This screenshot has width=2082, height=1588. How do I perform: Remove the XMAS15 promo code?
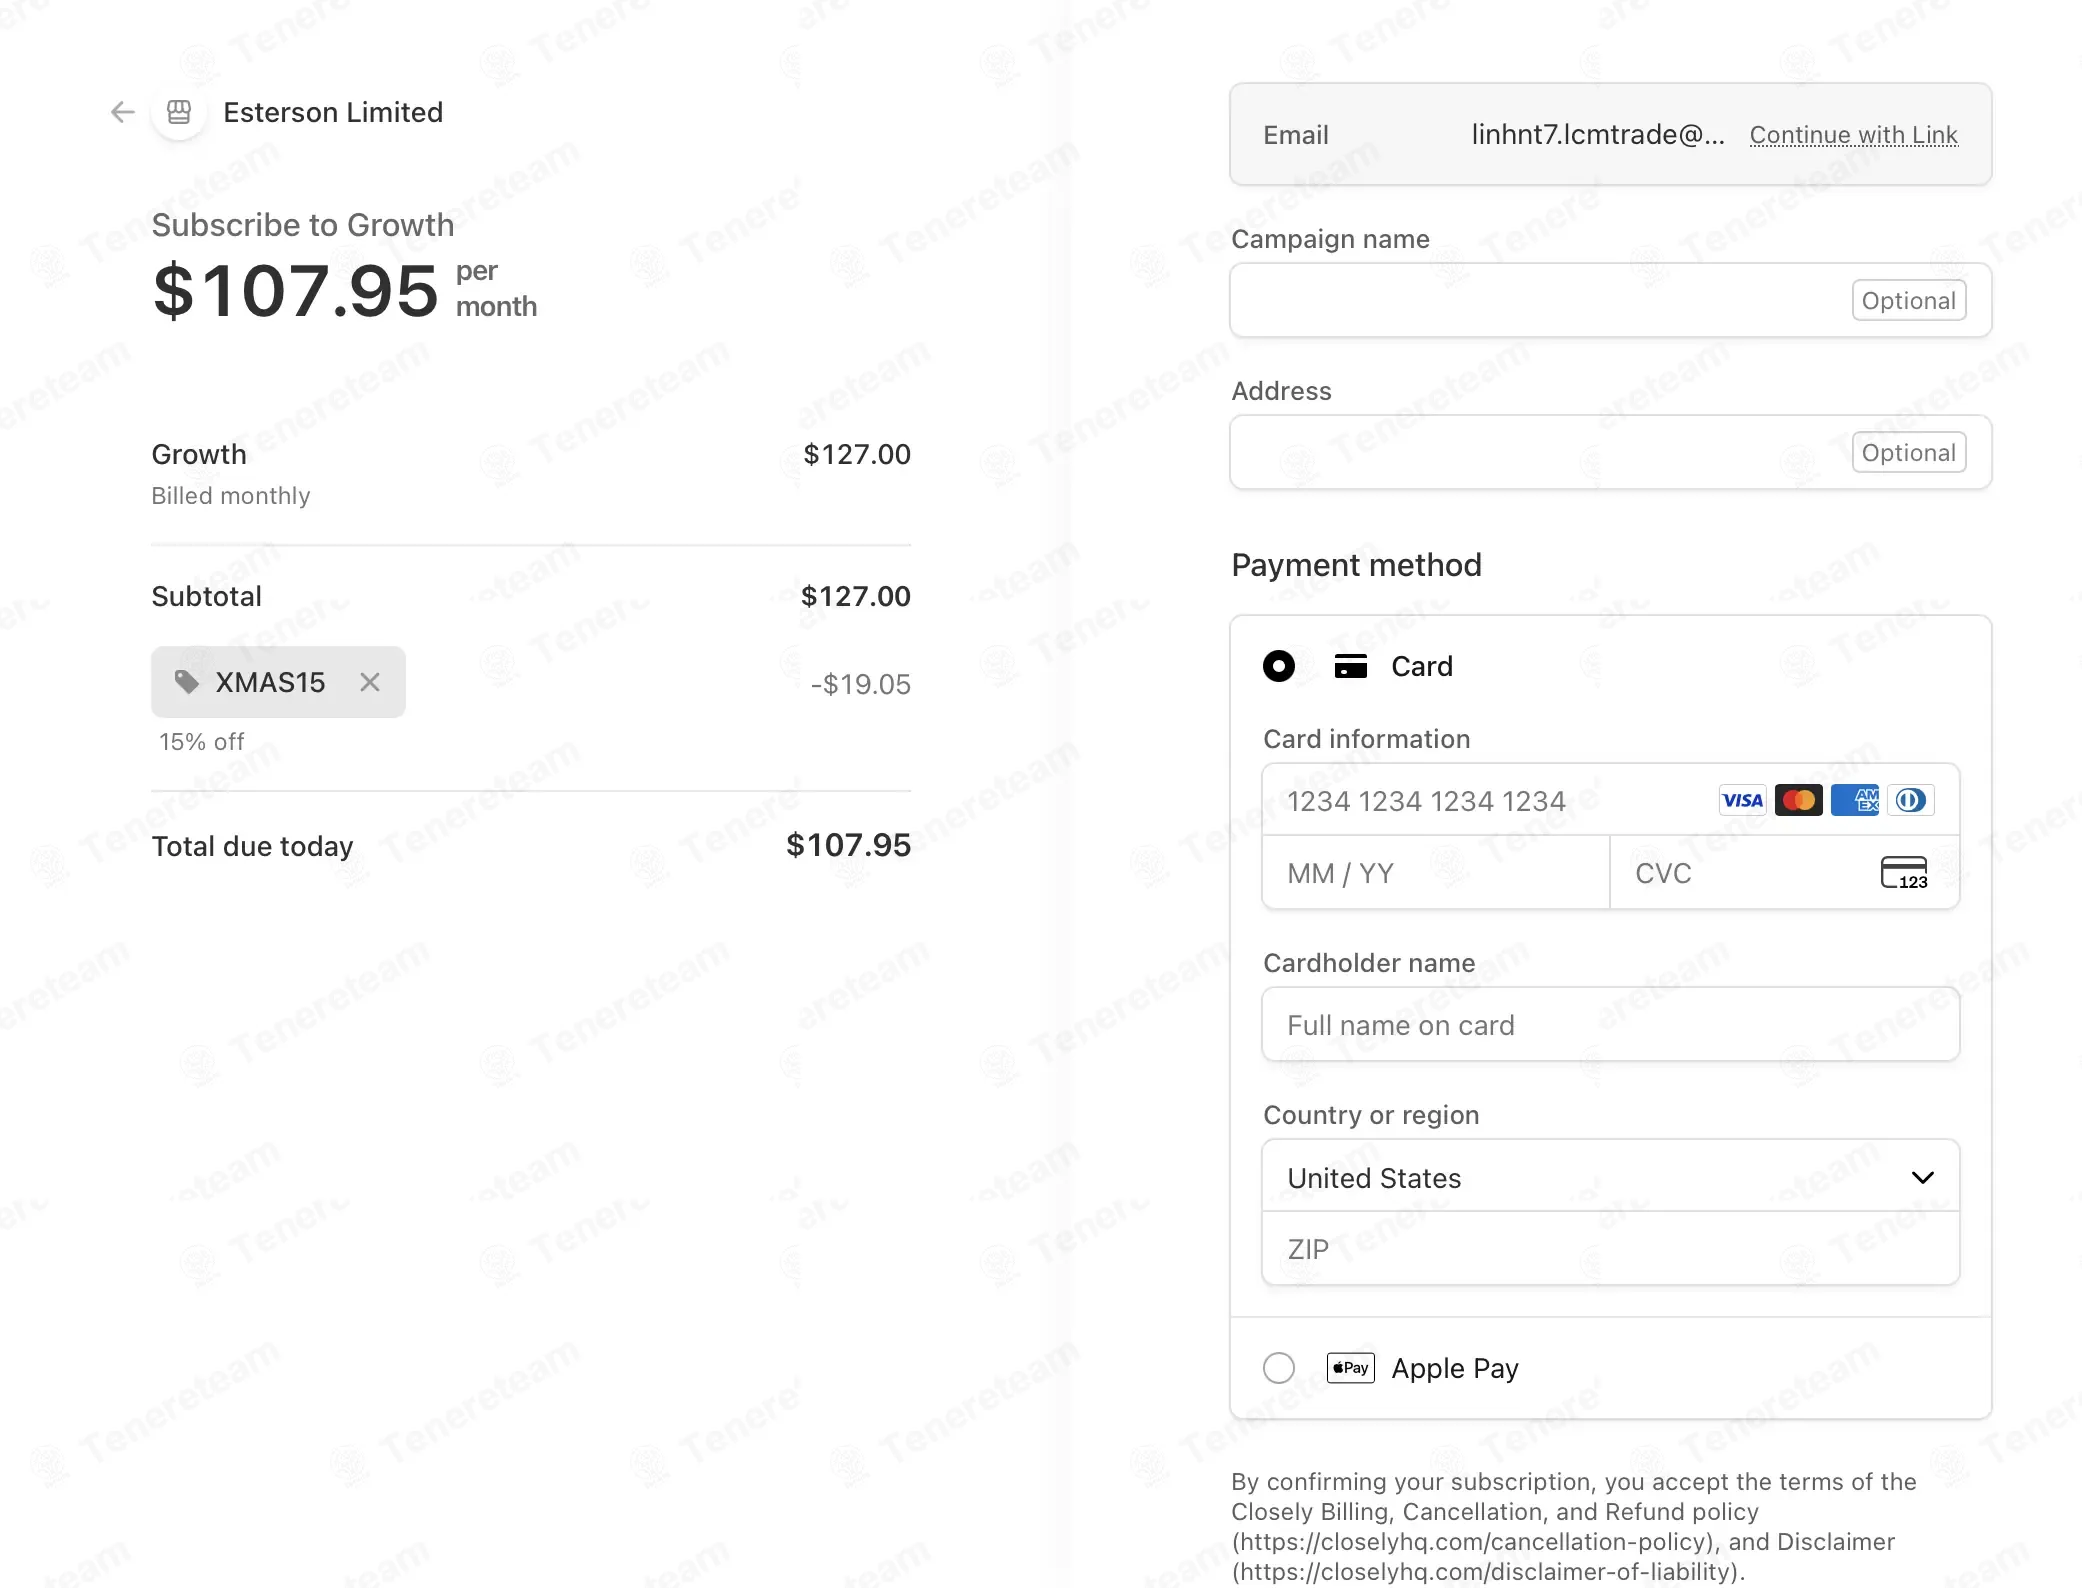pyautogui.click(x=370, y=682)
